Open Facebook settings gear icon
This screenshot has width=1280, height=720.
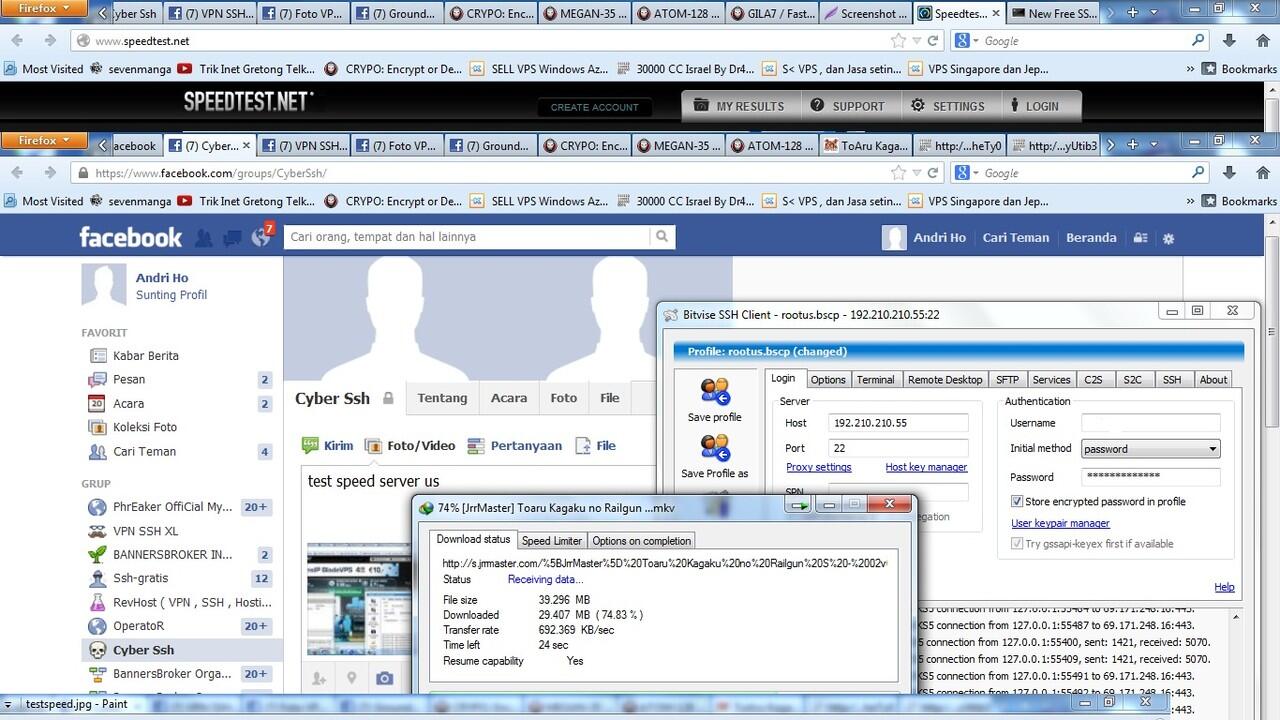coord(1168,238)
